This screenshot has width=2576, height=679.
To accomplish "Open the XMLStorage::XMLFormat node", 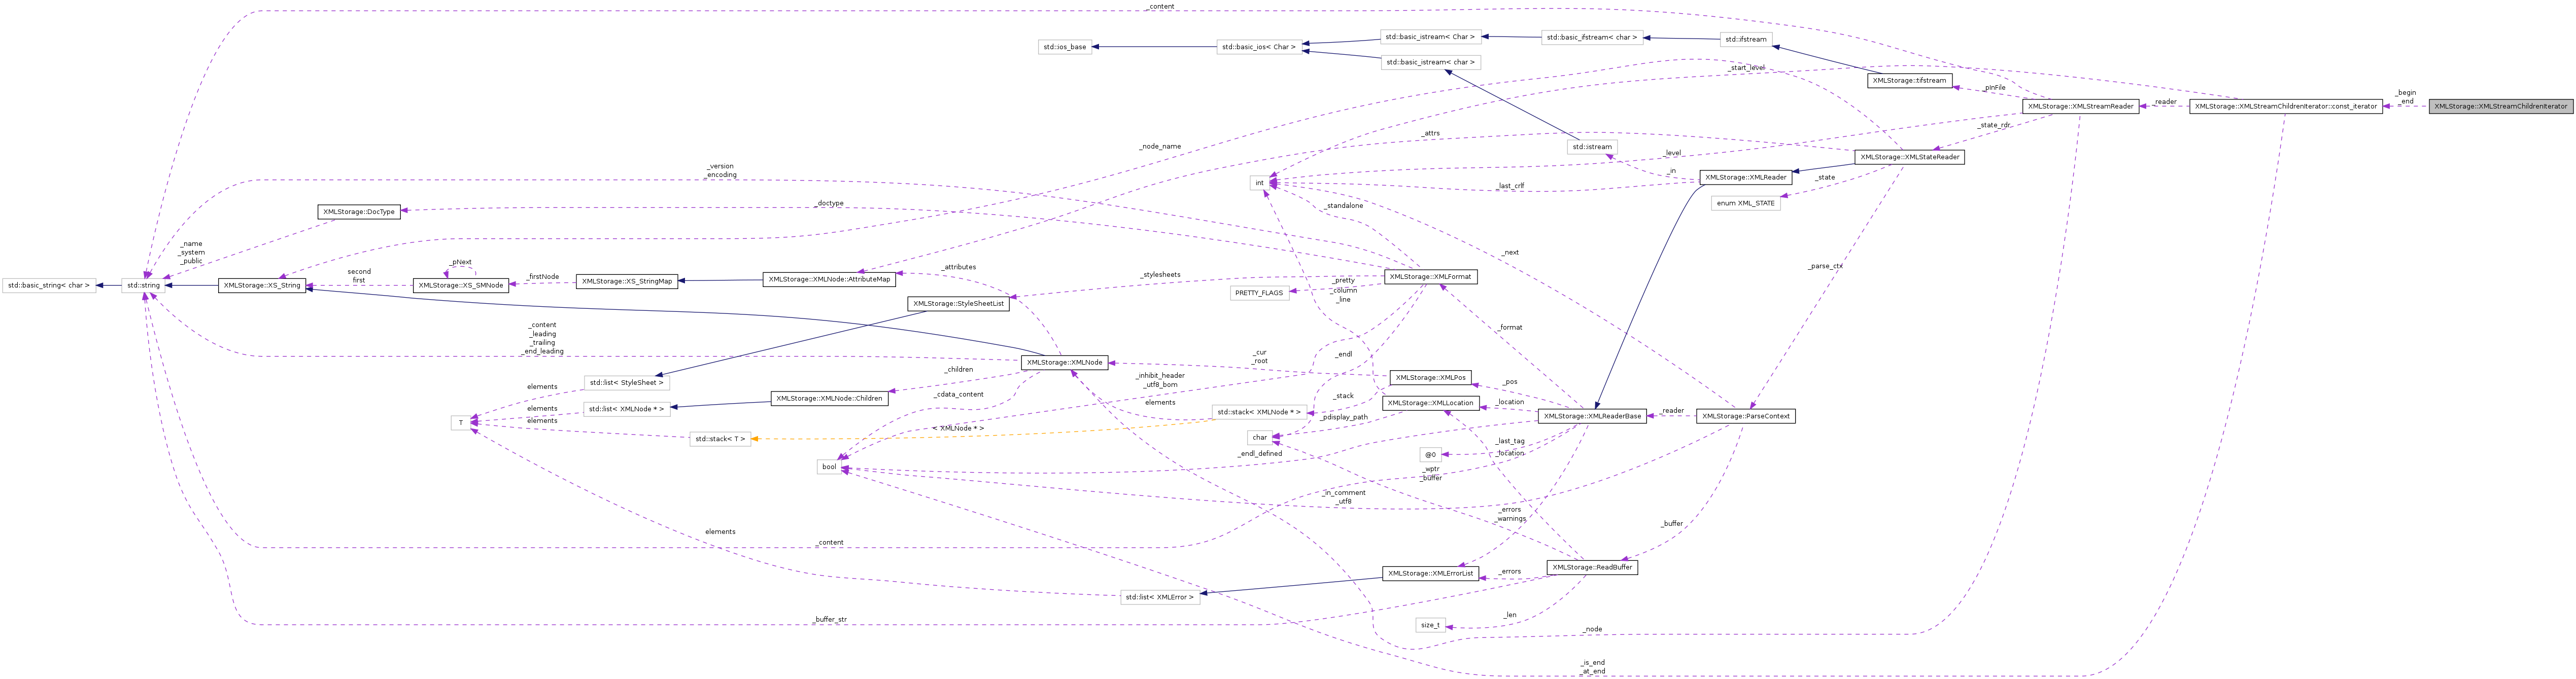I will click(1431, 277).
